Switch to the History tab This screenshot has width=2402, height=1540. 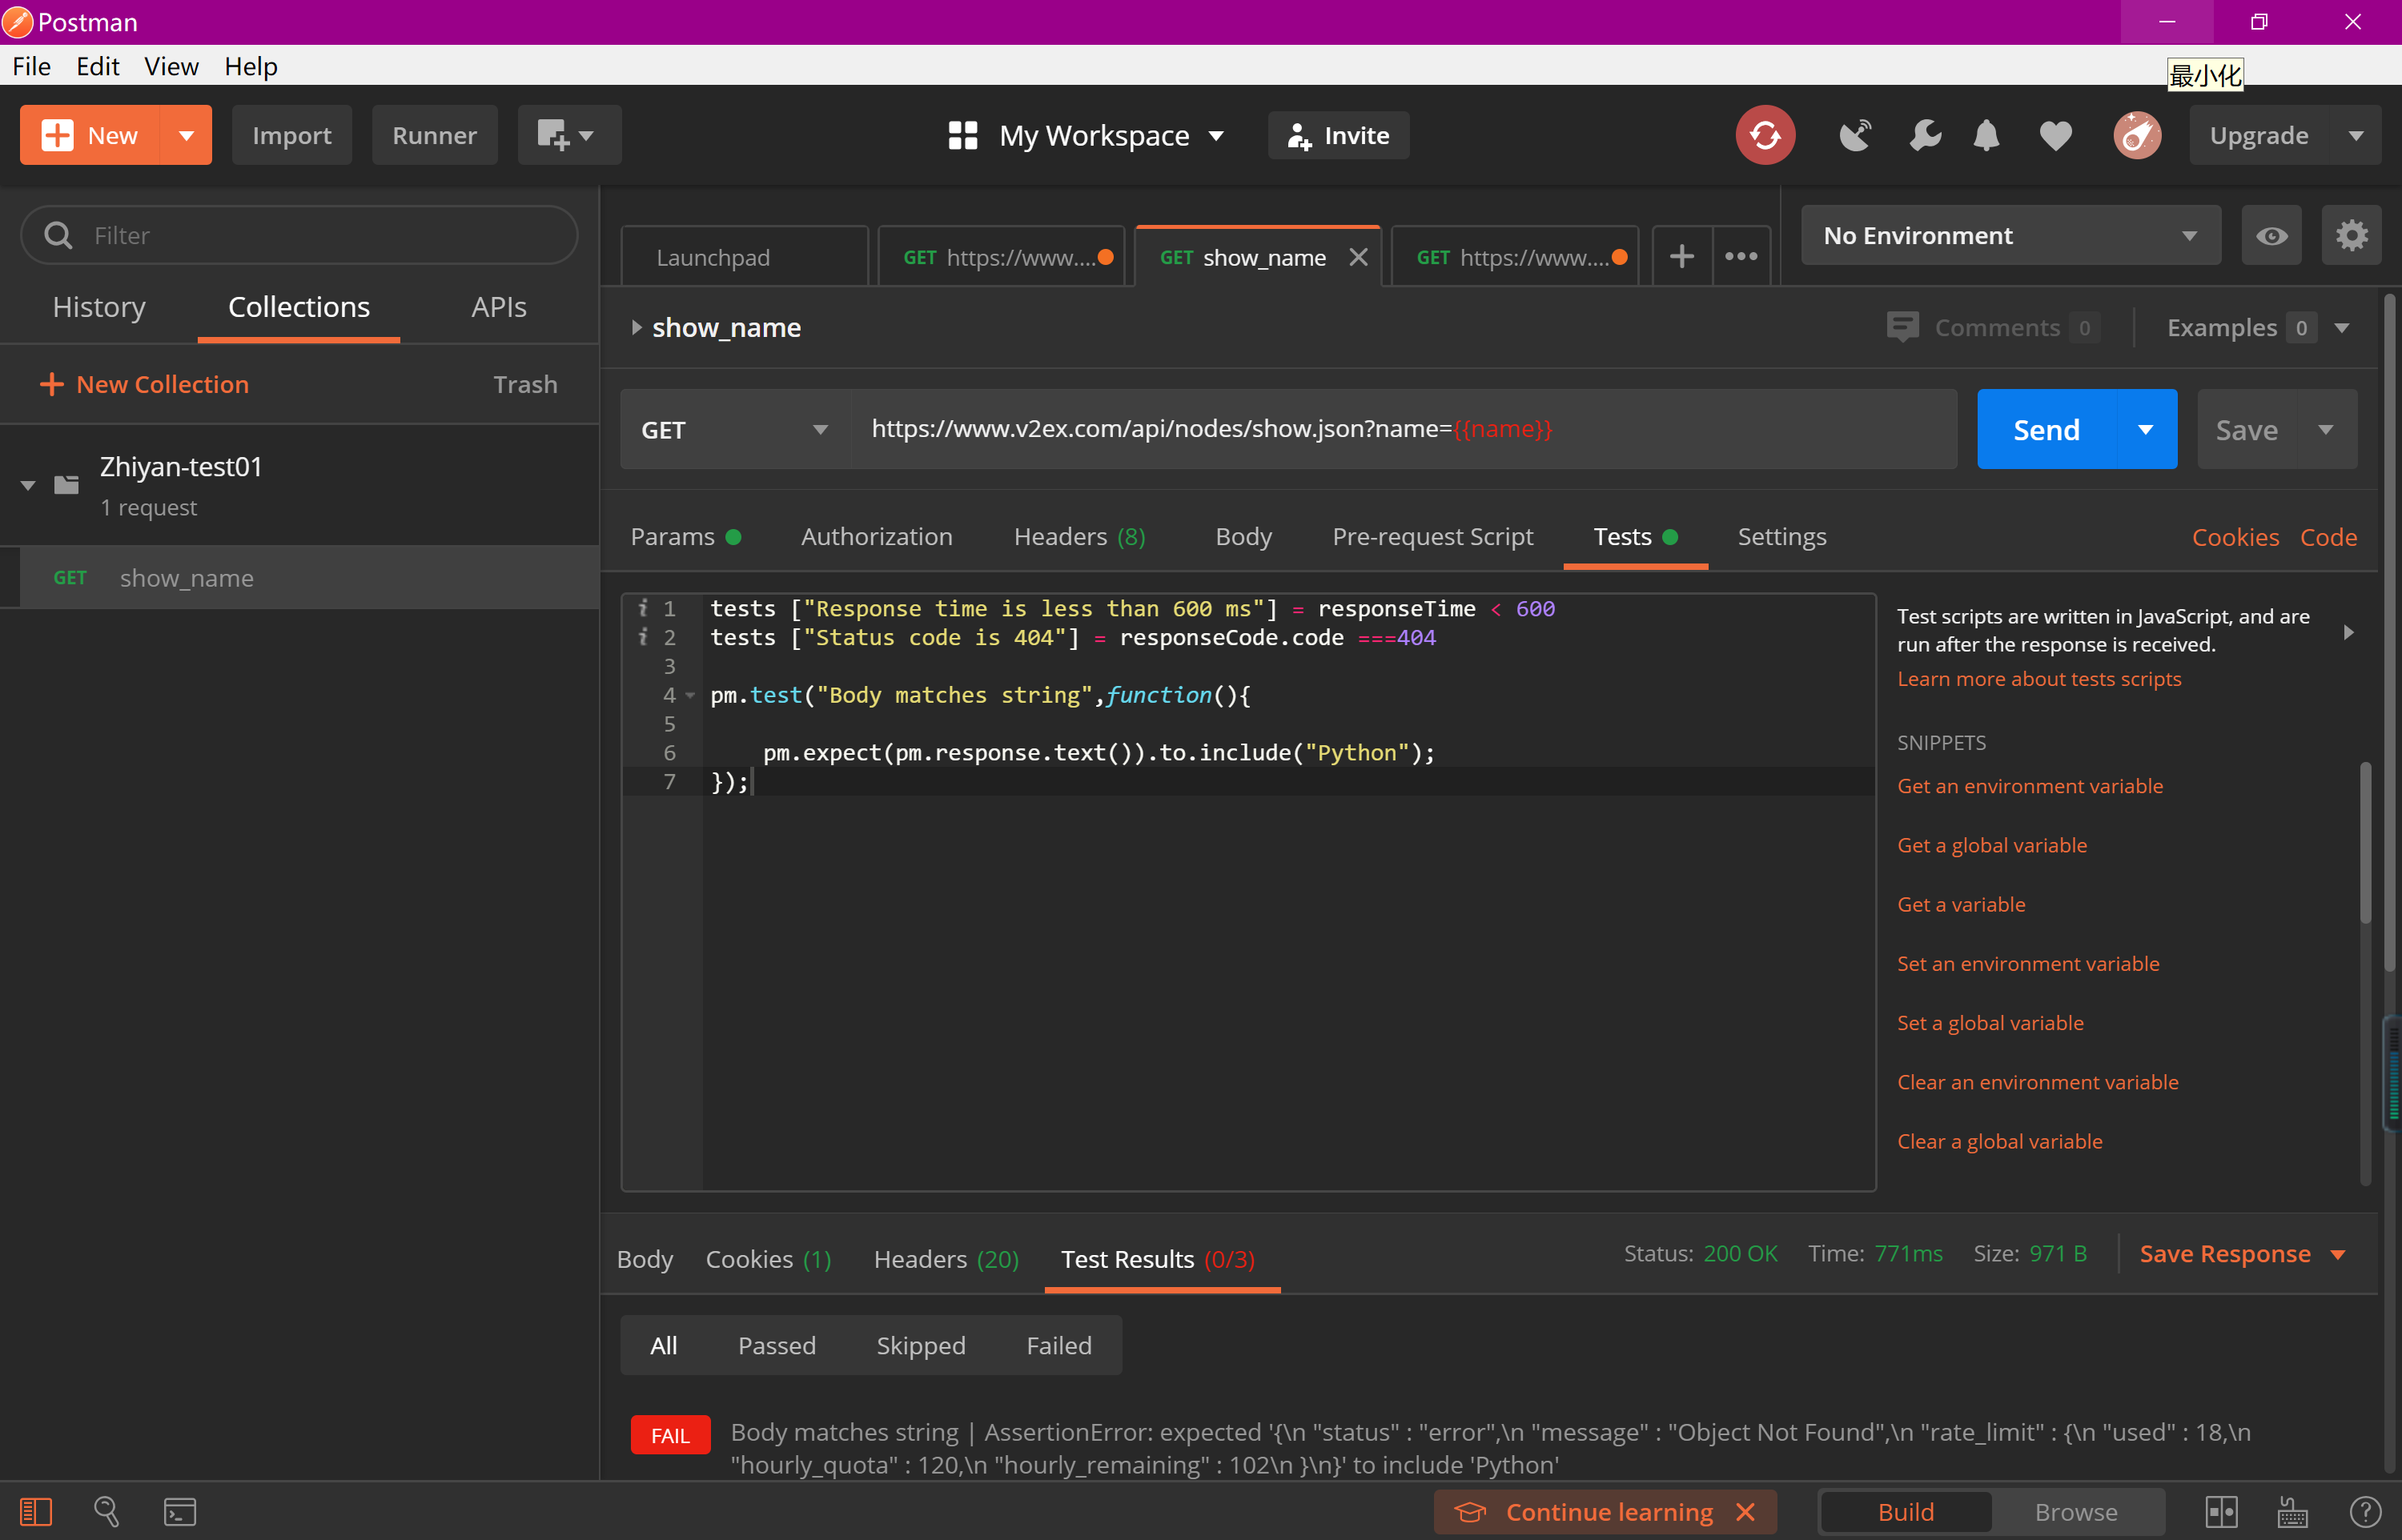[99, 307]
